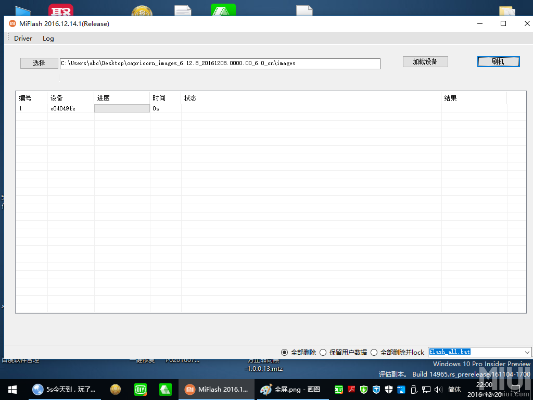Click the network/message tray icon
Viewport: 533px width, 400px height.
[x=426, y=389]
